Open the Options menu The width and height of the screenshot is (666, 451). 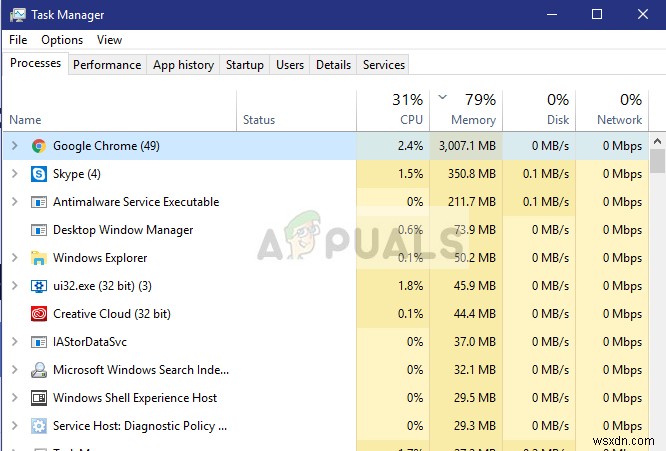62,40
